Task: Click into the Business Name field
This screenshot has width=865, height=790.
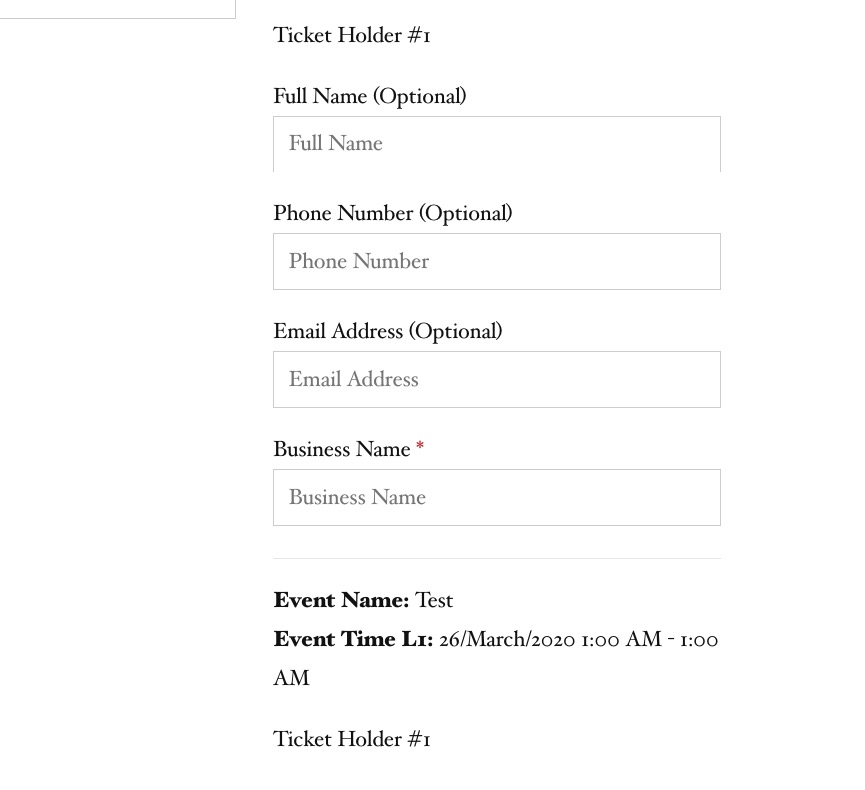Action: (x=496, y=498)
